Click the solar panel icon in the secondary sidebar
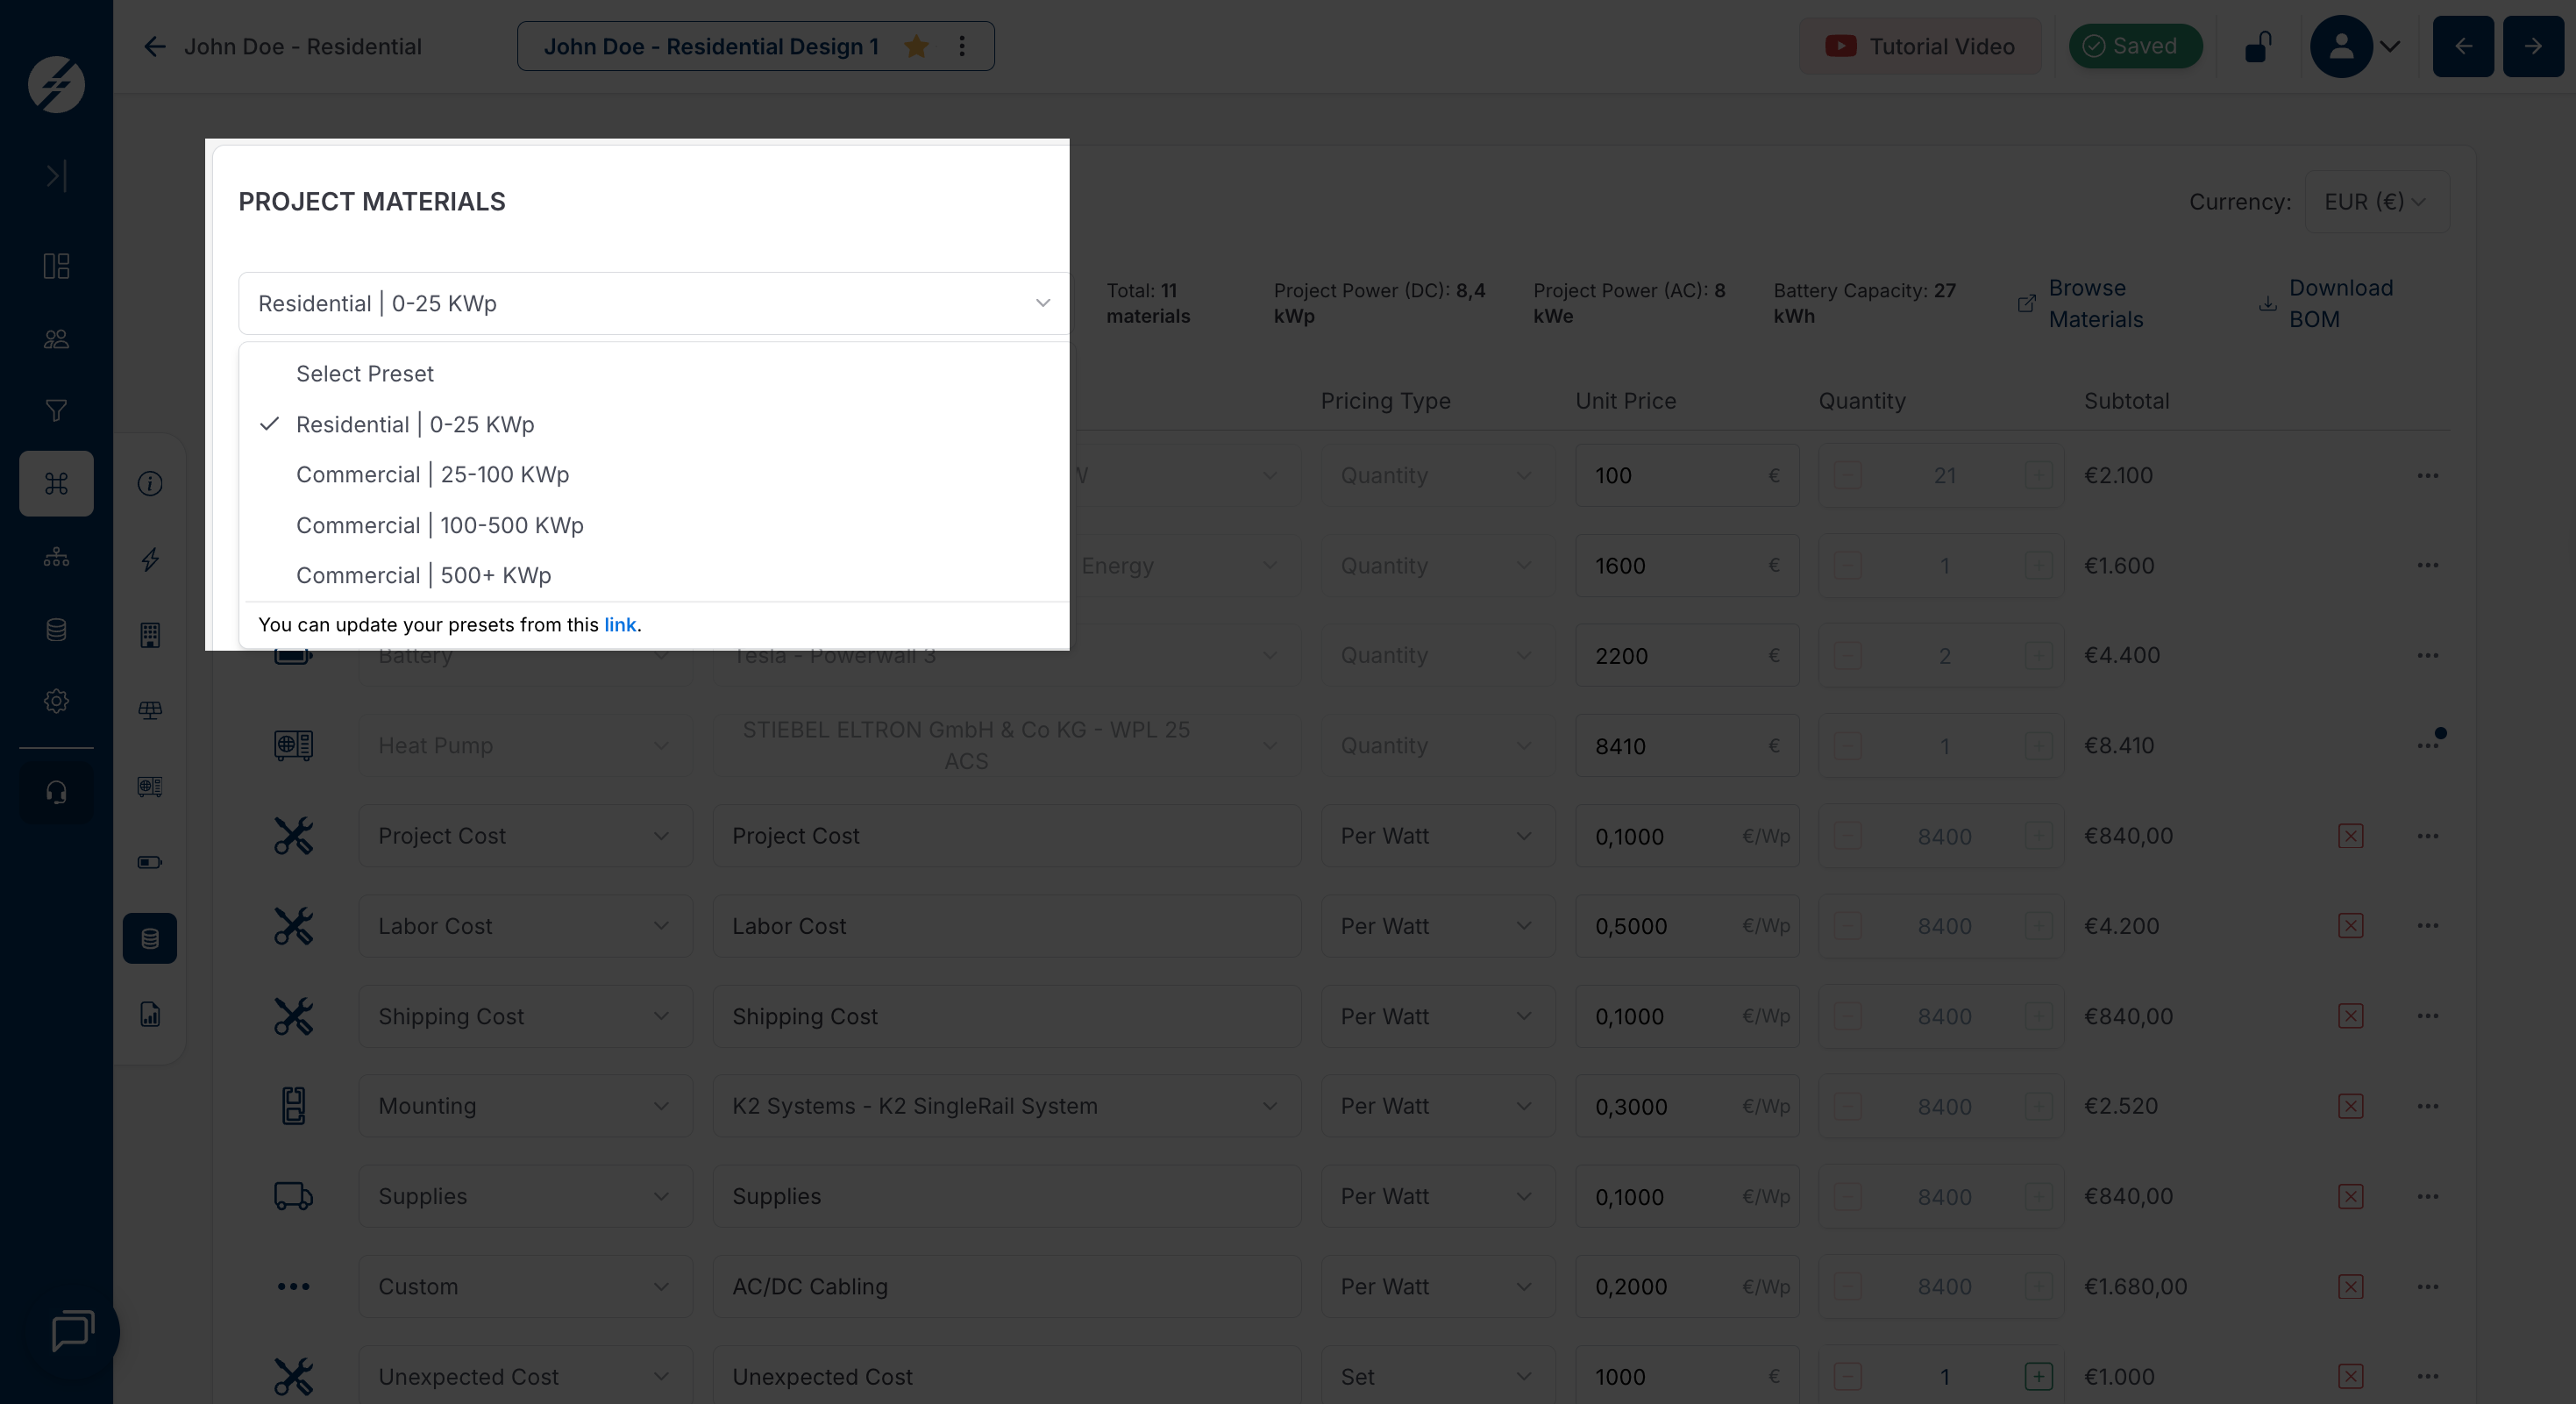2576x1404 pixels. coord(150,710)
